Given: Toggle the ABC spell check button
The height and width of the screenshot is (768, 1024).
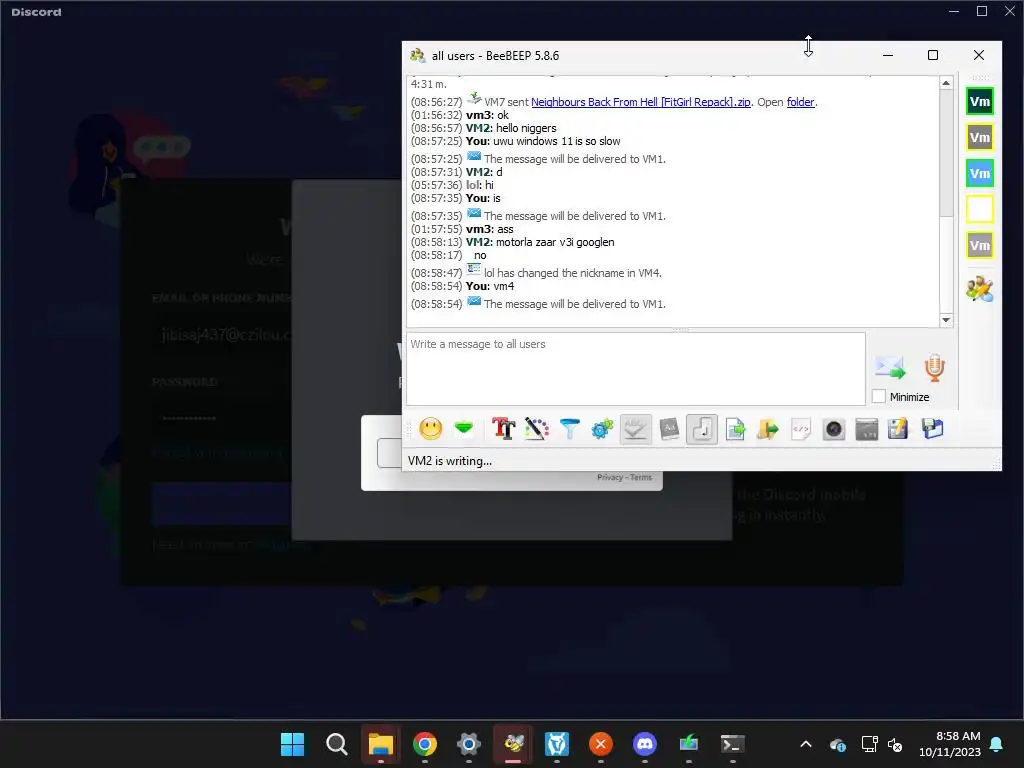Looking at the screenshot, I should click(x=635, y=429).
